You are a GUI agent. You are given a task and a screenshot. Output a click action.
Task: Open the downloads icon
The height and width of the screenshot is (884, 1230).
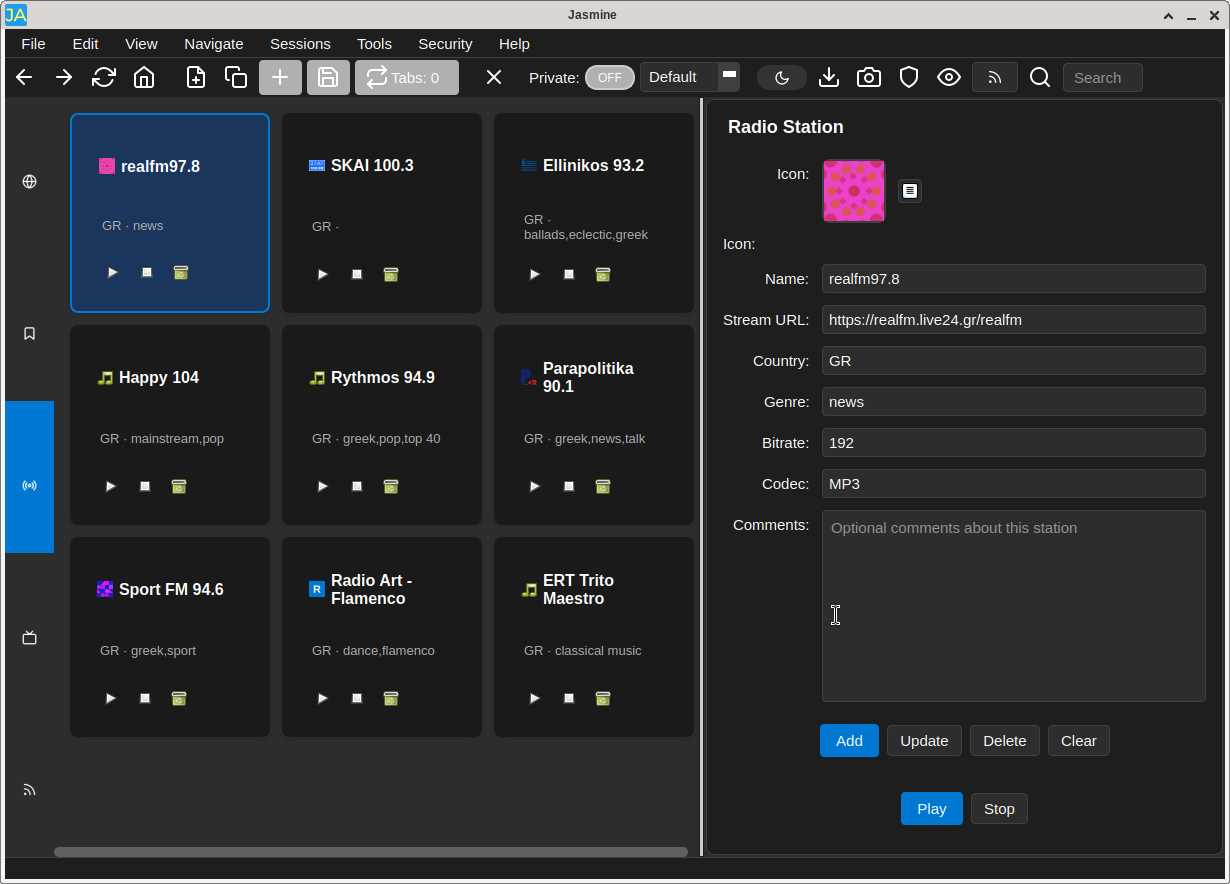[829, 77]
